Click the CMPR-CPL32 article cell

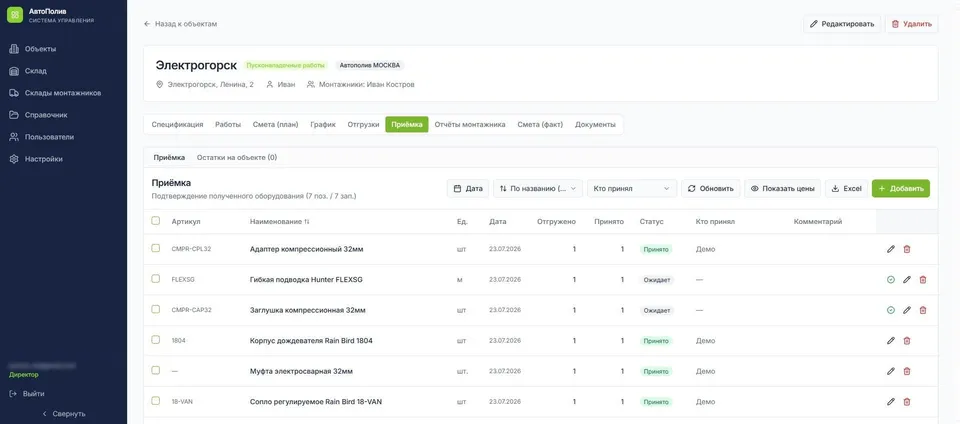[x=191, y=249]
